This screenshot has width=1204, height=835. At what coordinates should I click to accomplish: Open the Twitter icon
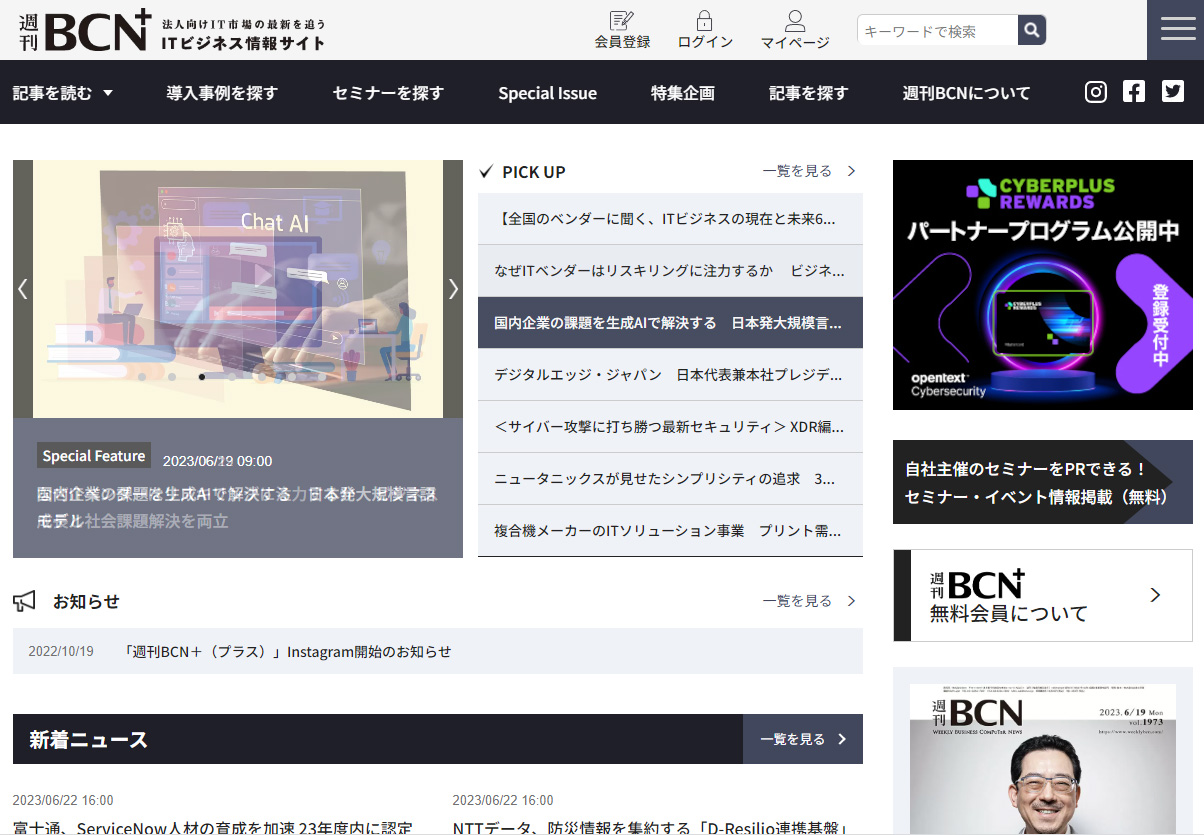pos(1172,91)
